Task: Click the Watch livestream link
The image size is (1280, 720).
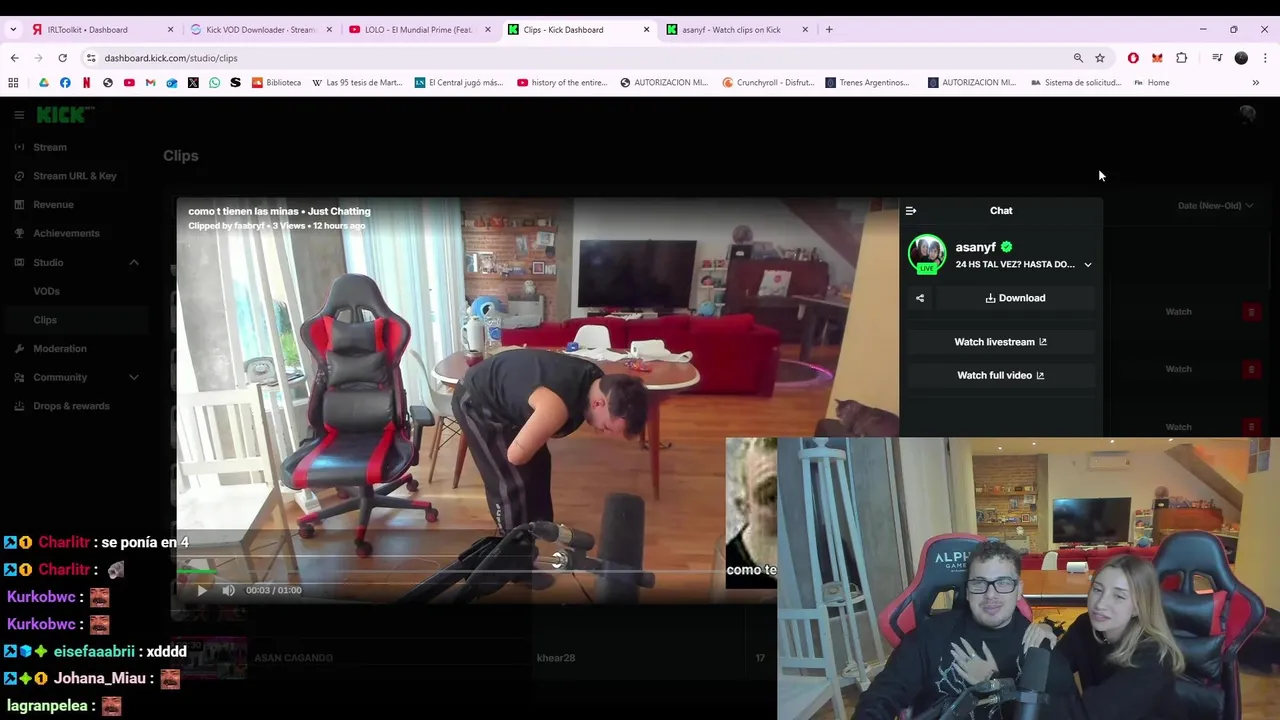Action: tap(1000, 342)
